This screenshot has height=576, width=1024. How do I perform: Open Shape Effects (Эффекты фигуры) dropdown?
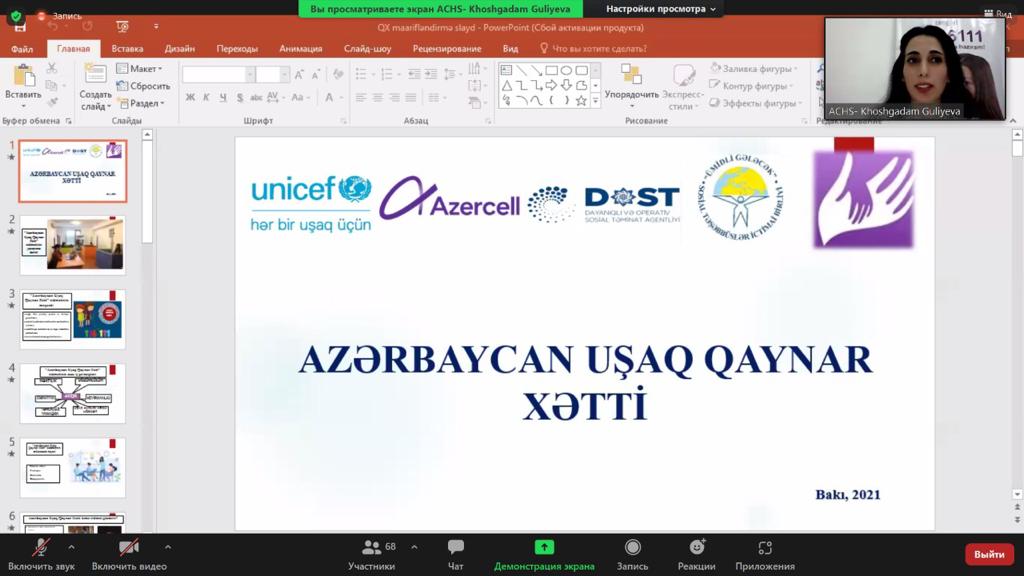pyautogui.click(x=756, y=103)
